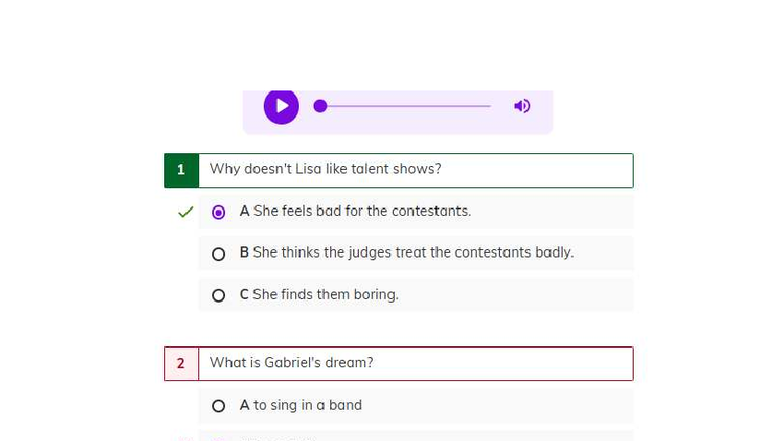Click the green question number 1 badge

pyautogui.click(x=182, y=170)
